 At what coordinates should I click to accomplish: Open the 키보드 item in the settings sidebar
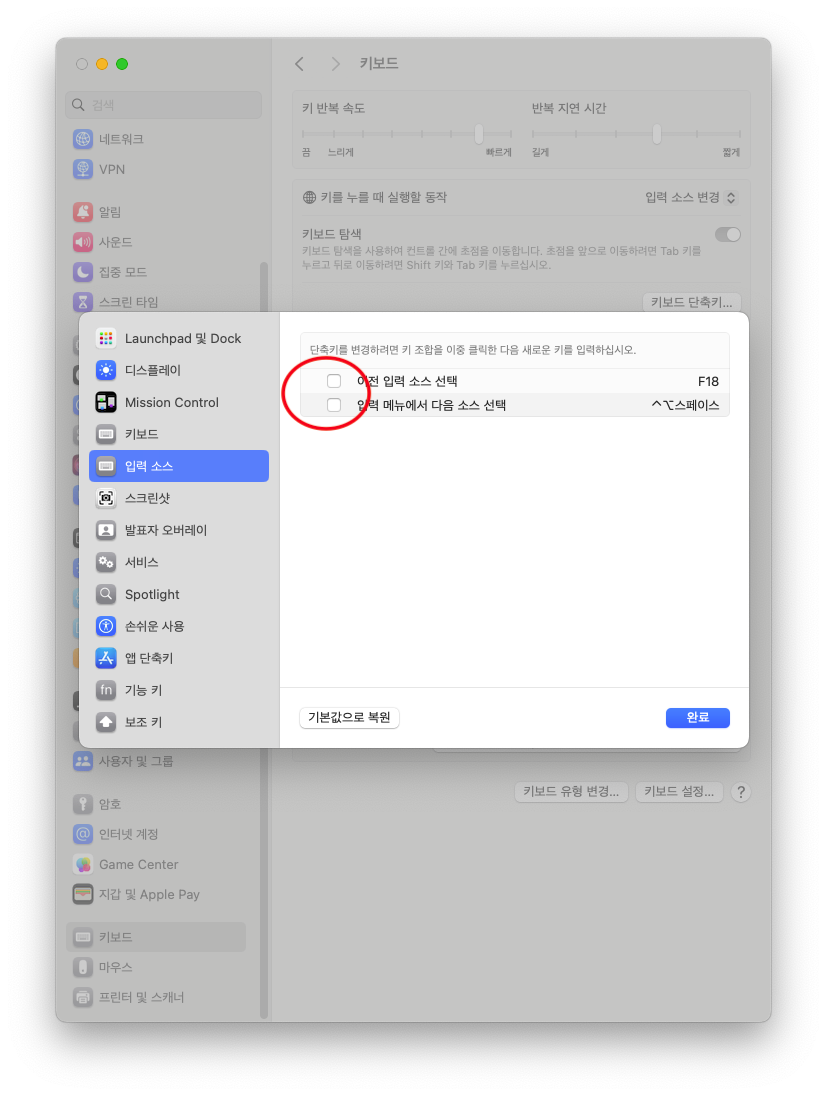156,937
